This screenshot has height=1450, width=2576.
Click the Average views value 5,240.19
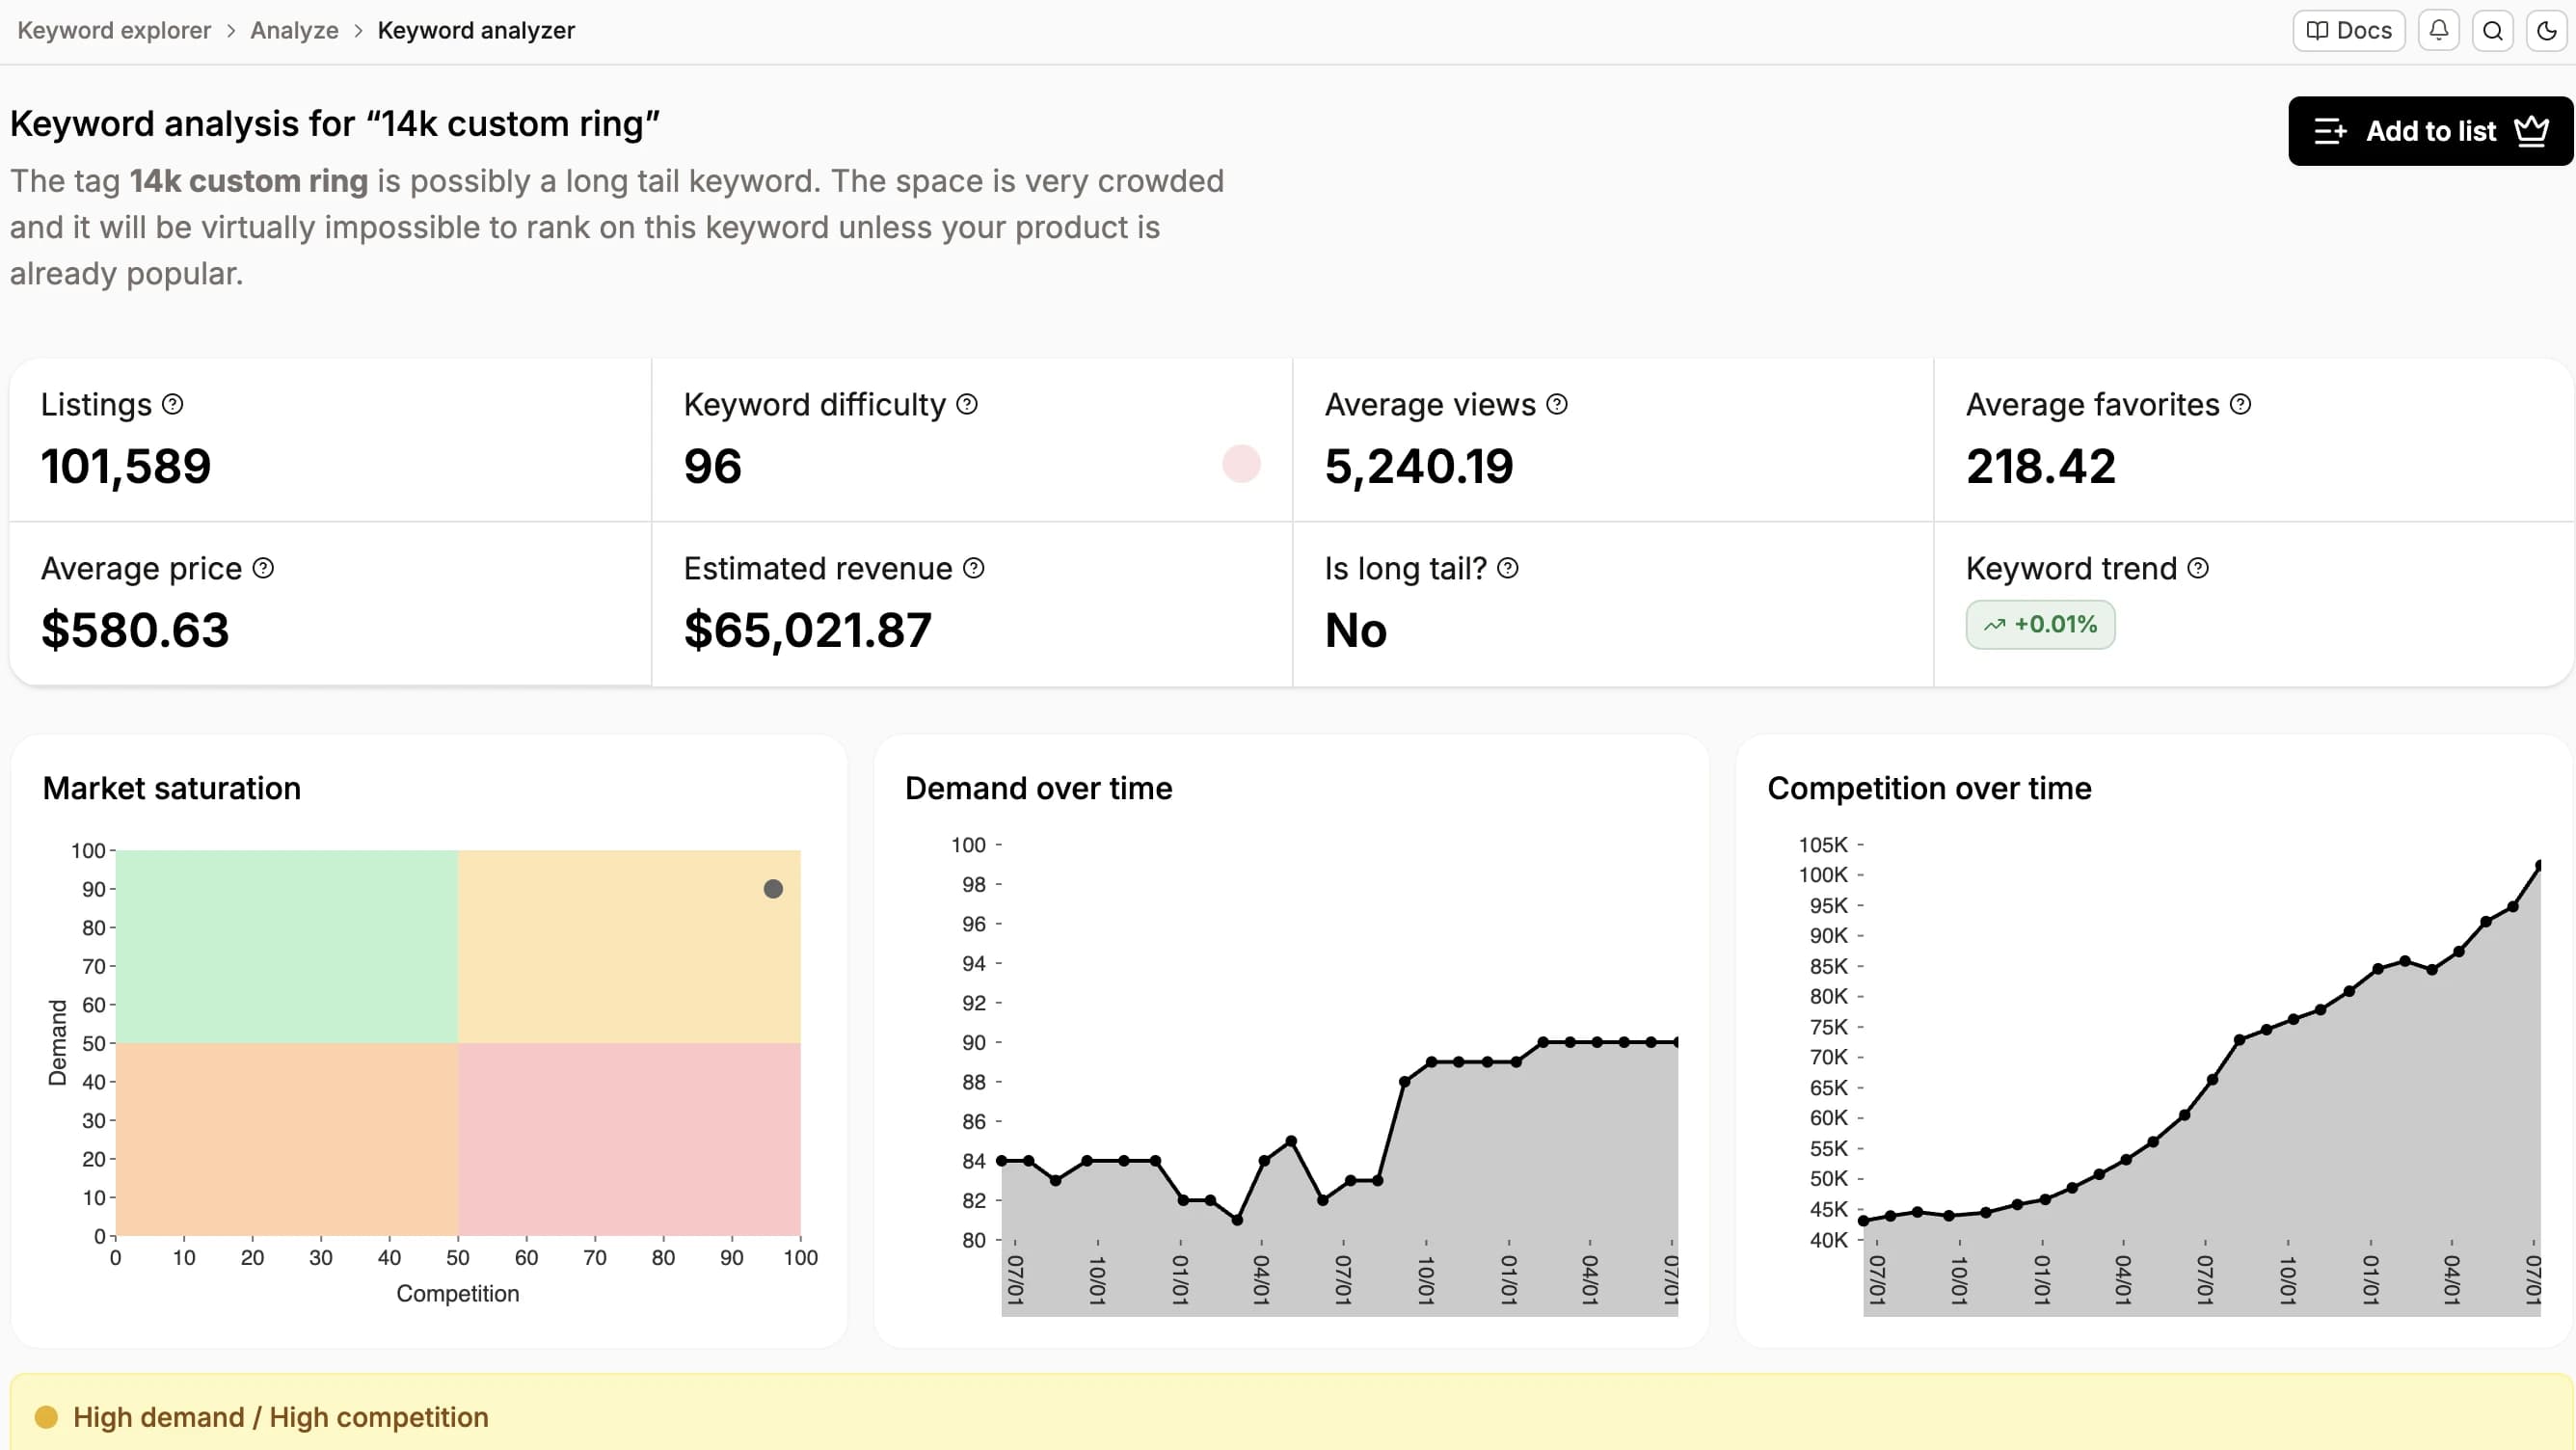click(1419, 466)
